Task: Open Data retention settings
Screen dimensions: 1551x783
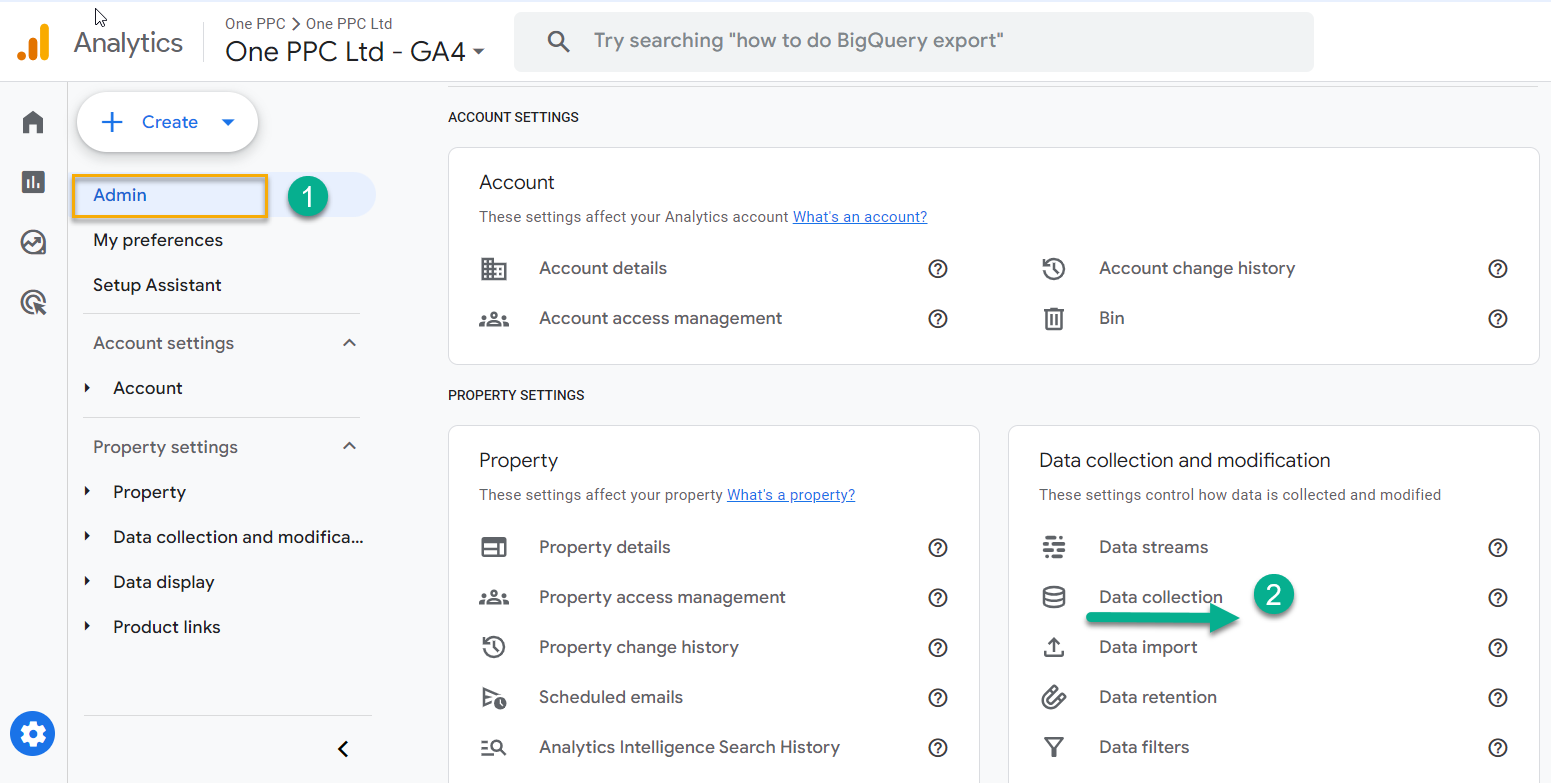Action: click(1158, 697)
